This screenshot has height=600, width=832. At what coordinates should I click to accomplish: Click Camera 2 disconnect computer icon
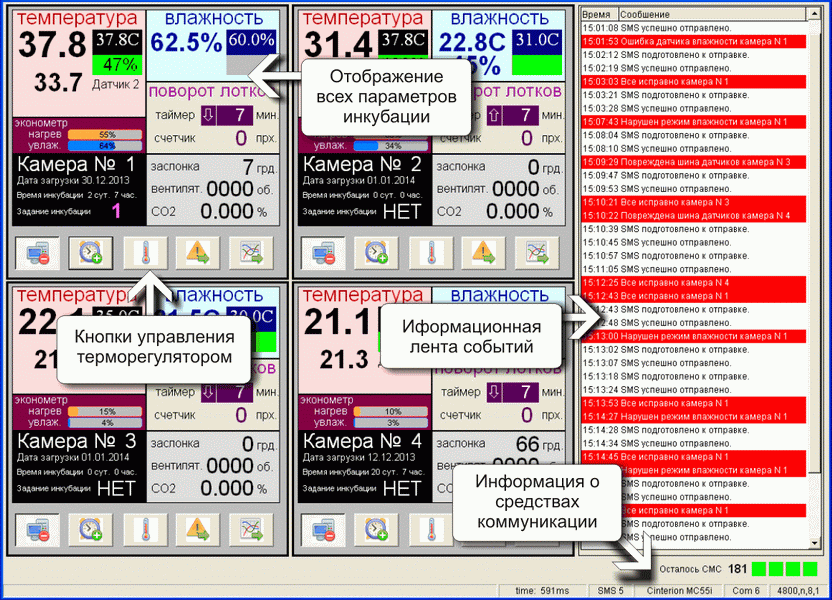(323, 252)
